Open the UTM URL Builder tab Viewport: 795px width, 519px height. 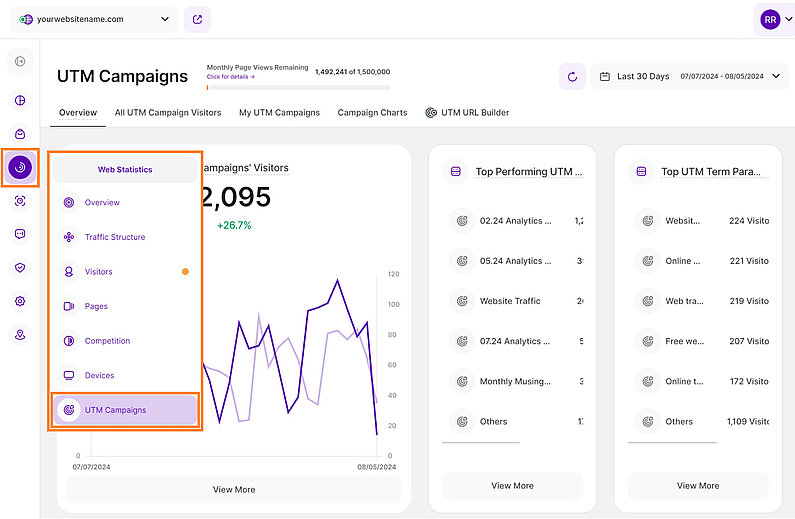pyautogui.click(x=467, y=113)
